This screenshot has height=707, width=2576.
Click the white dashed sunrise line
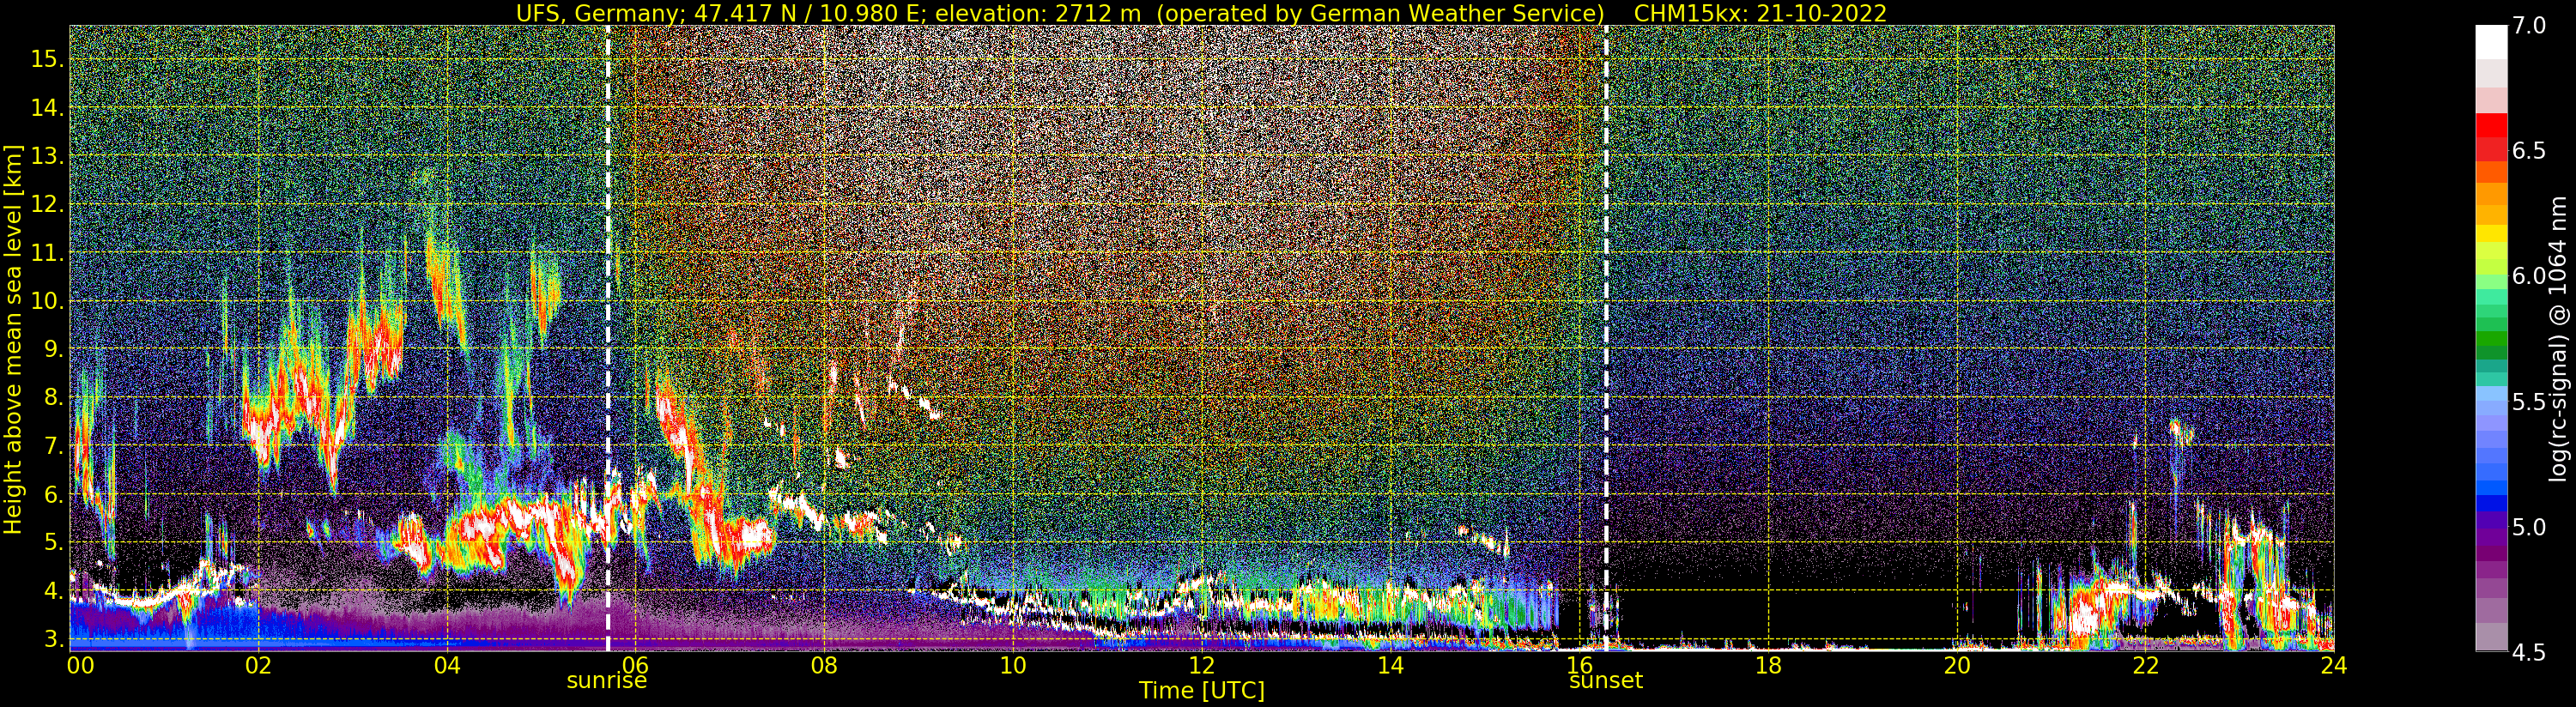point(608,338)
